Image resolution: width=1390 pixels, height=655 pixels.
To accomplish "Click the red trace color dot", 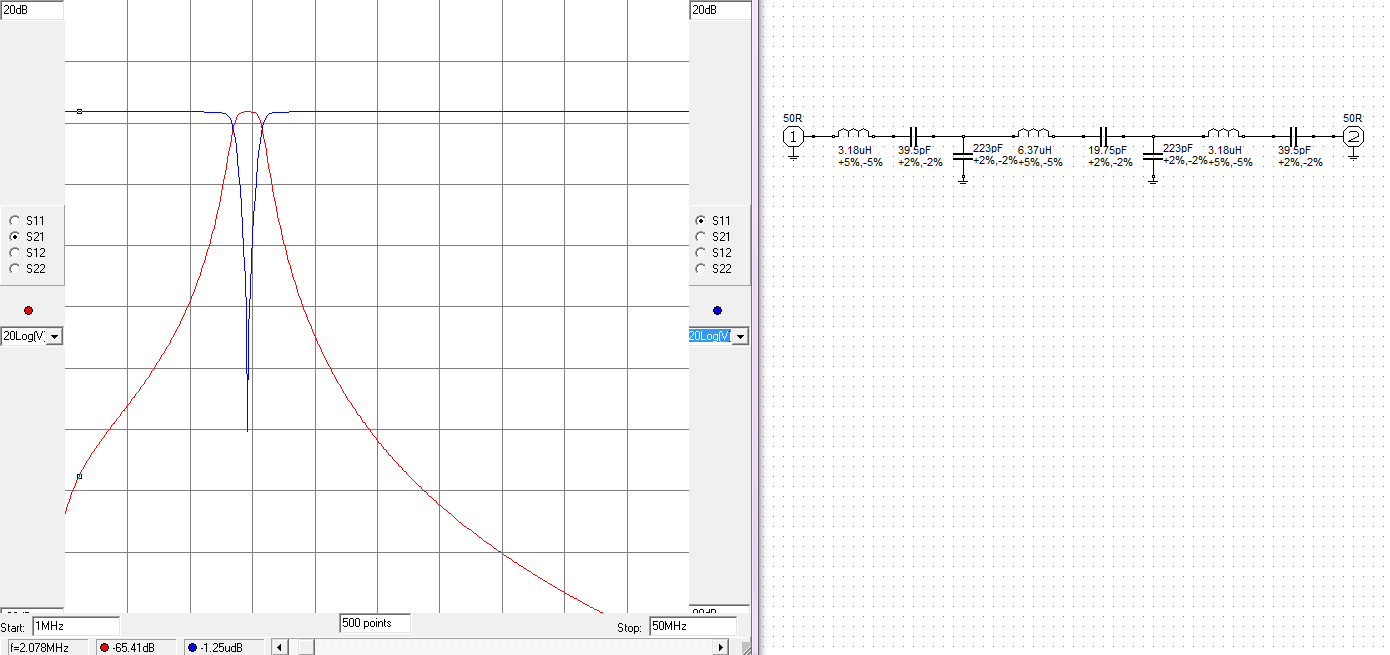I will click(x=28, y=310).
